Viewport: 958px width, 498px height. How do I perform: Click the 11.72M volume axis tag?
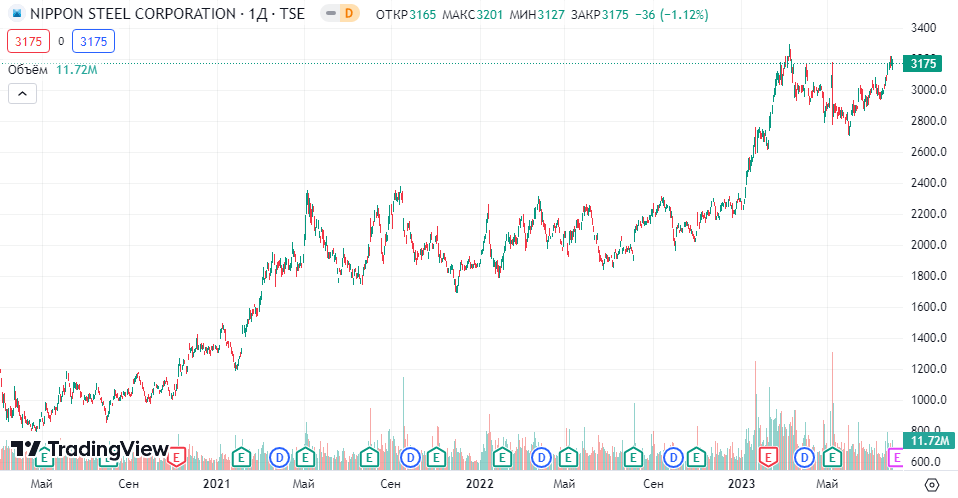tap(929, 441)
